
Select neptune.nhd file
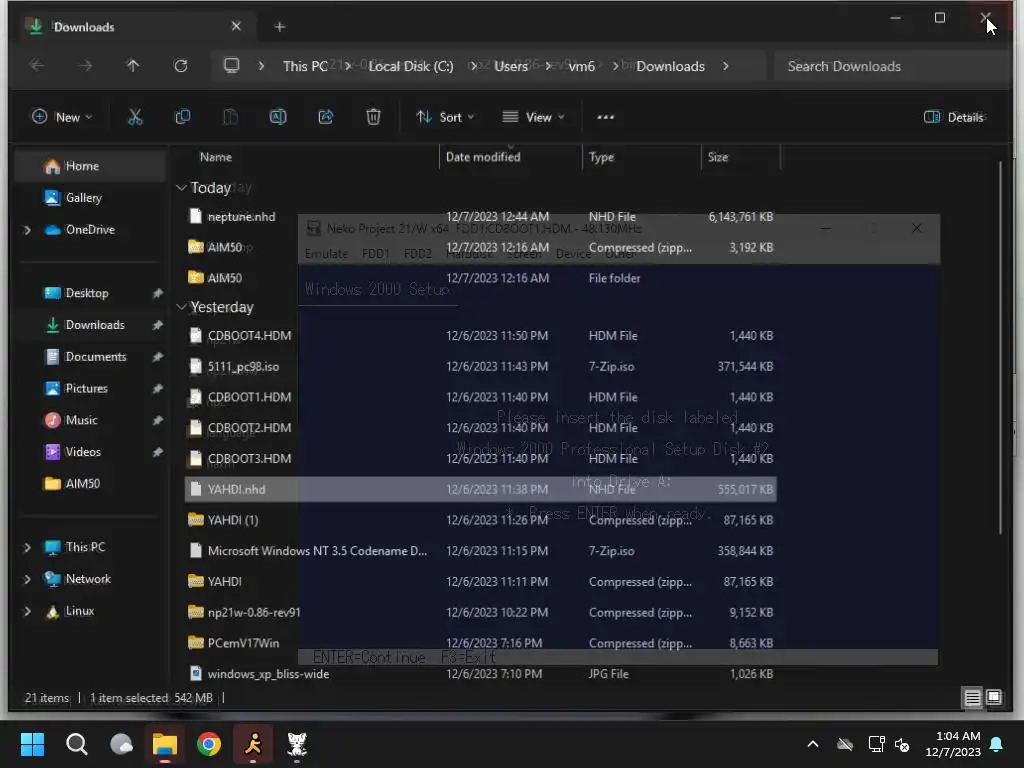tap(480, 217)
